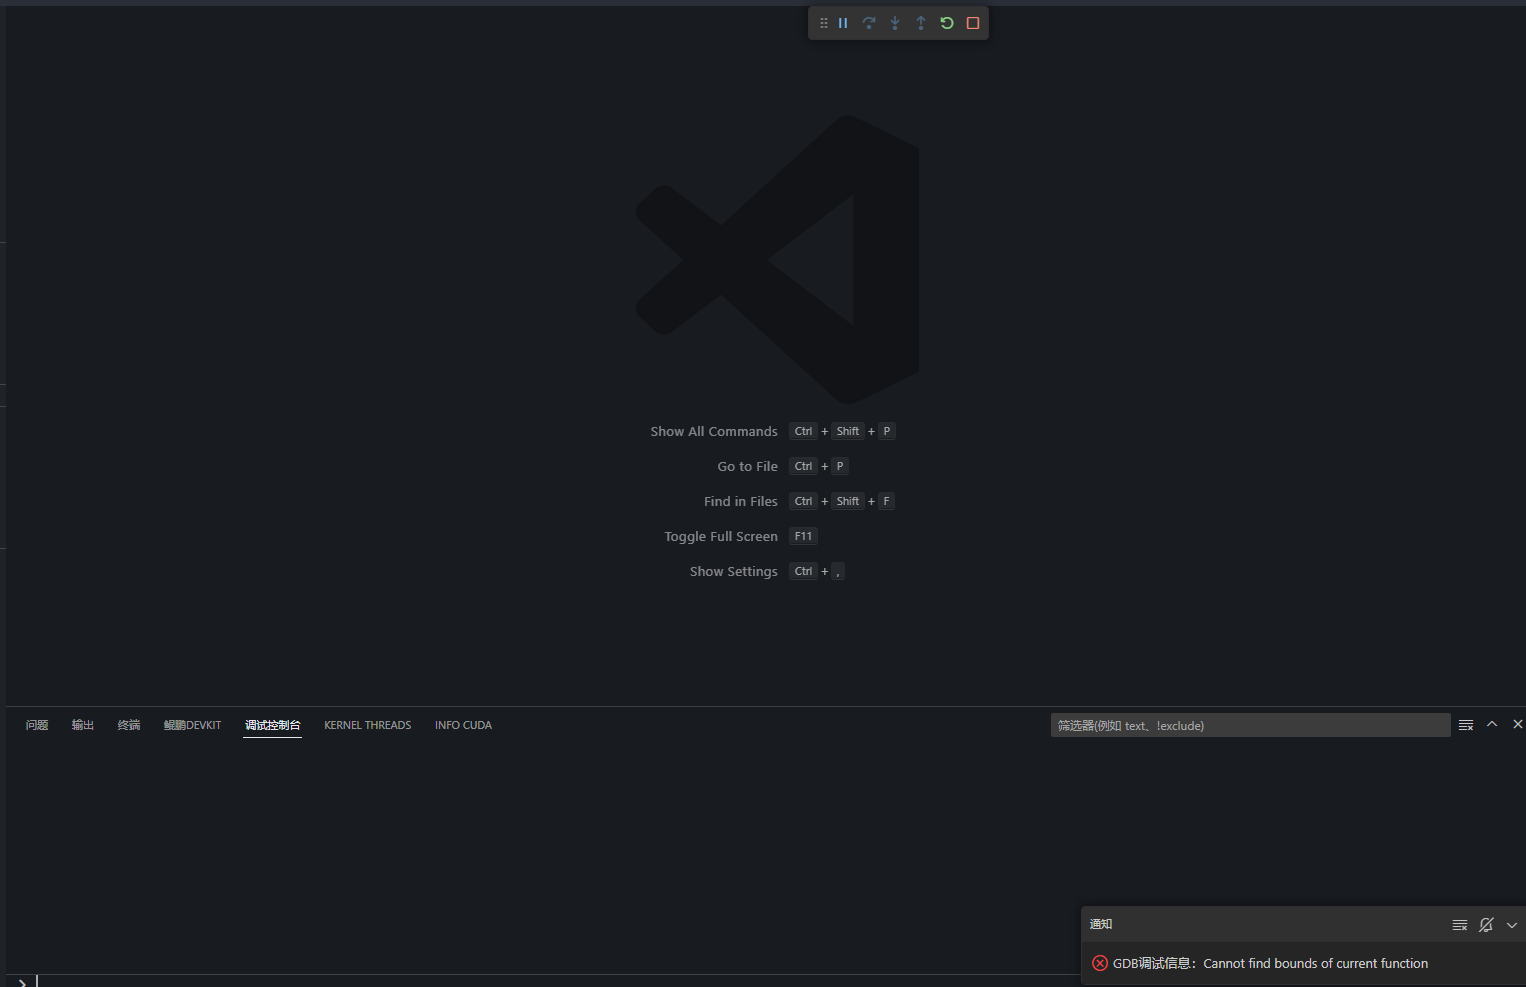The image size is (1526, 987).
Task: Open the 鲲鹏DEVKIT panel tab
Action: 193,725
